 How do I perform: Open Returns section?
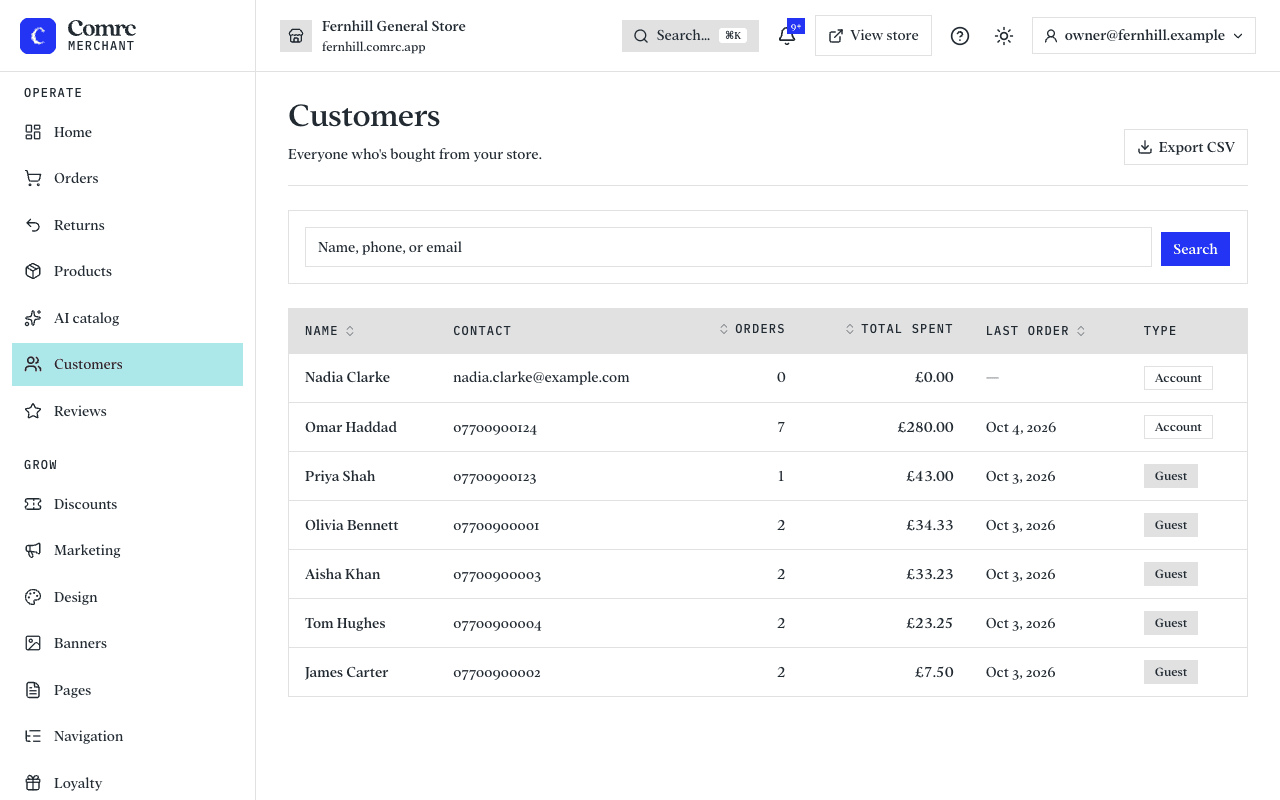(x=127, y=225)
